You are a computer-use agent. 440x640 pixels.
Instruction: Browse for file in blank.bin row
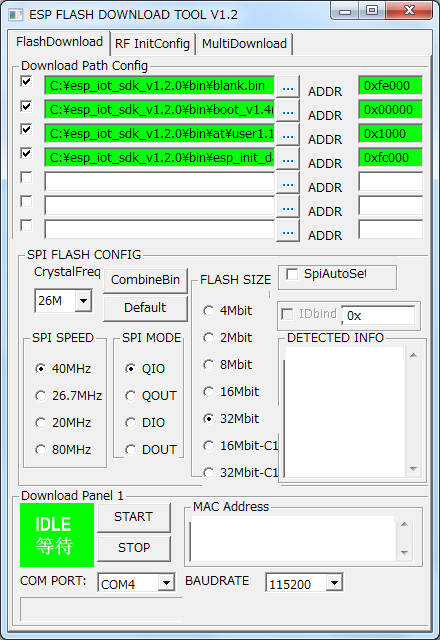[x=288, y=86]
